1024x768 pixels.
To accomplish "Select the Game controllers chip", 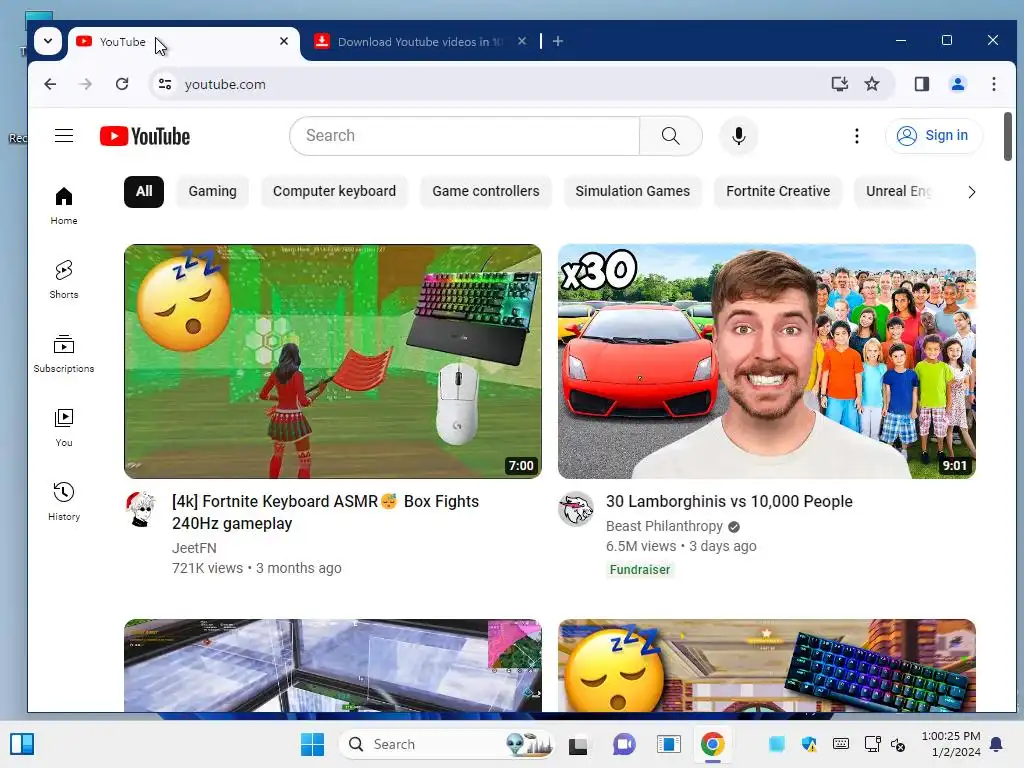I will click(x=486, y=191).
